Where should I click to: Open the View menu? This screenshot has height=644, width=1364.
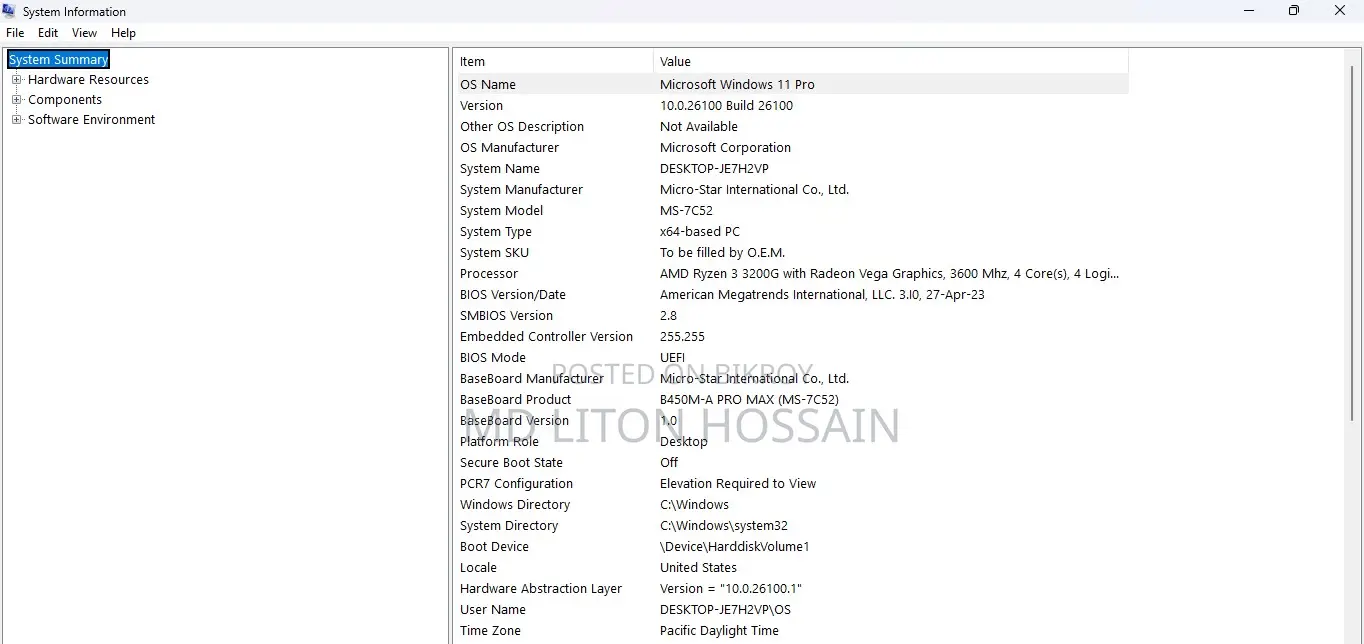pos(84,33)
